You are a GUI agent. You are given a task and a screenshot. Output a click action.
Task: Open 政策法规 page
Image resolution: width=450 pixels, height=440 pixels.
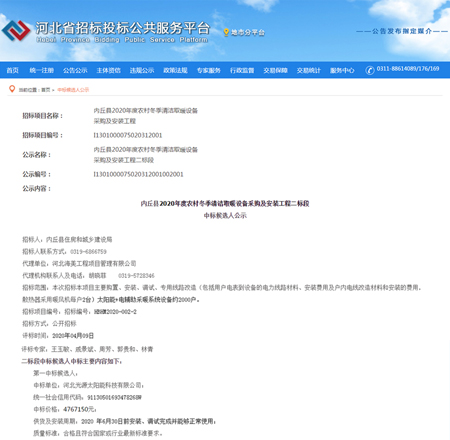point(175,70)
